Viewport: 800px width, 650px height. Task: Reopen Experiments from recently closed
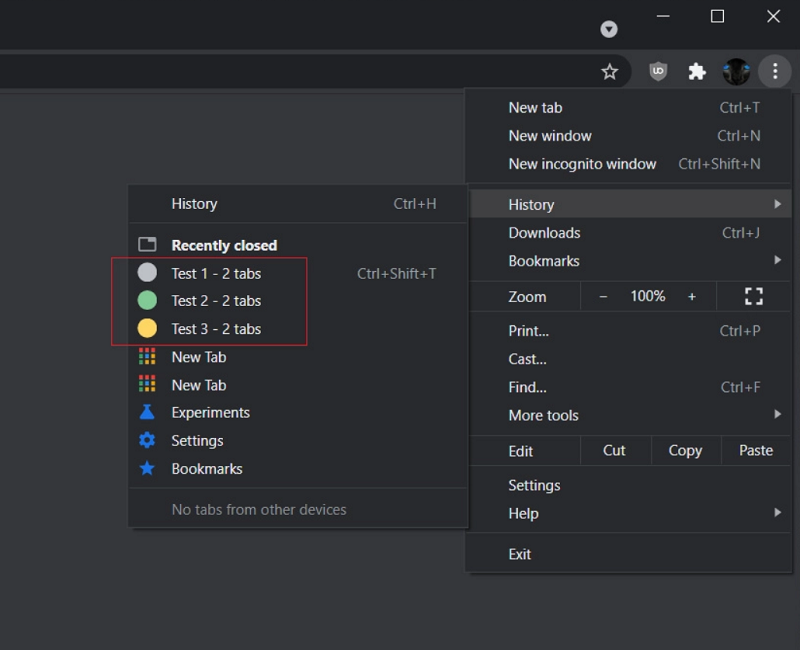click(298, 412)
